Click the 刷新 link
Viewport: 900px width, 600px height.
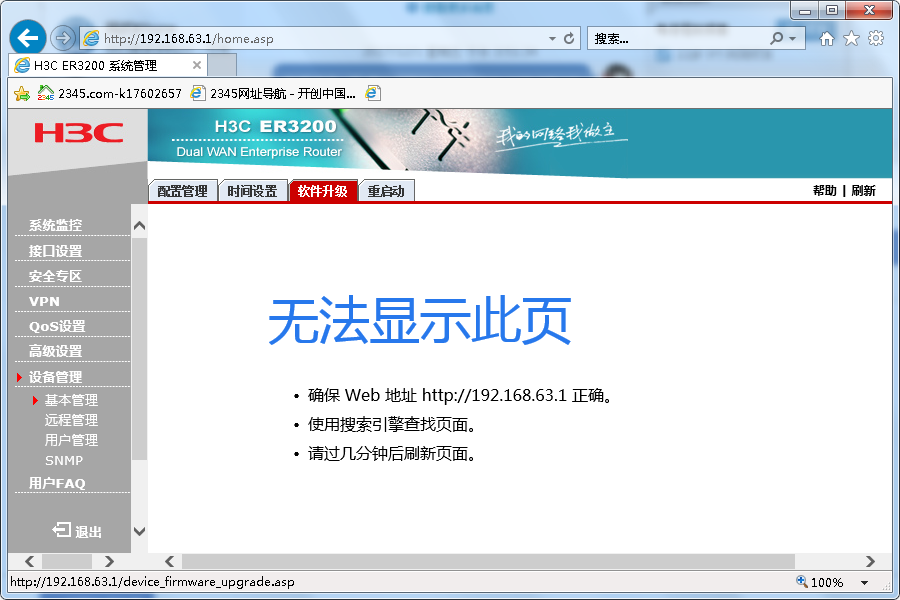pyautogui.click(x=863, y=191)
